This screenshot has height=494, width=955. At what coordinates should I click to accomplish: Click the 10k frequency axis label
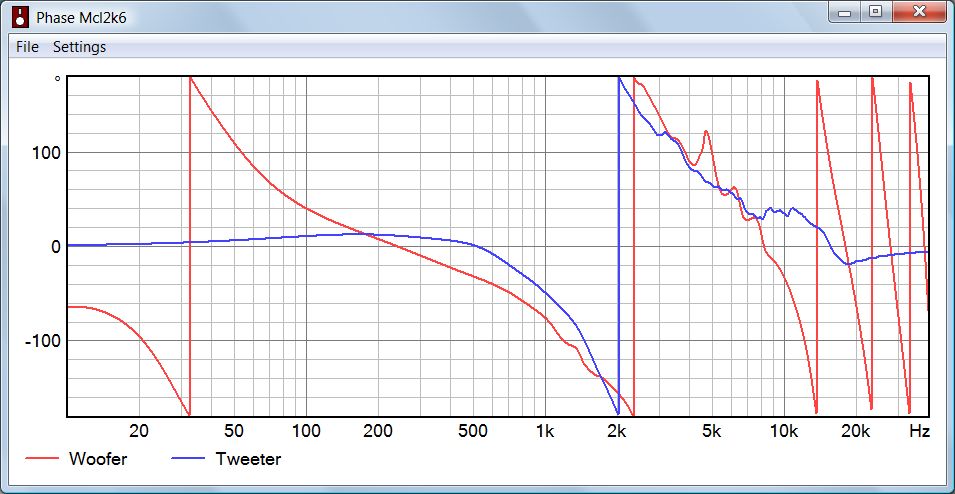pyautogui.click(x=783, y=431)
